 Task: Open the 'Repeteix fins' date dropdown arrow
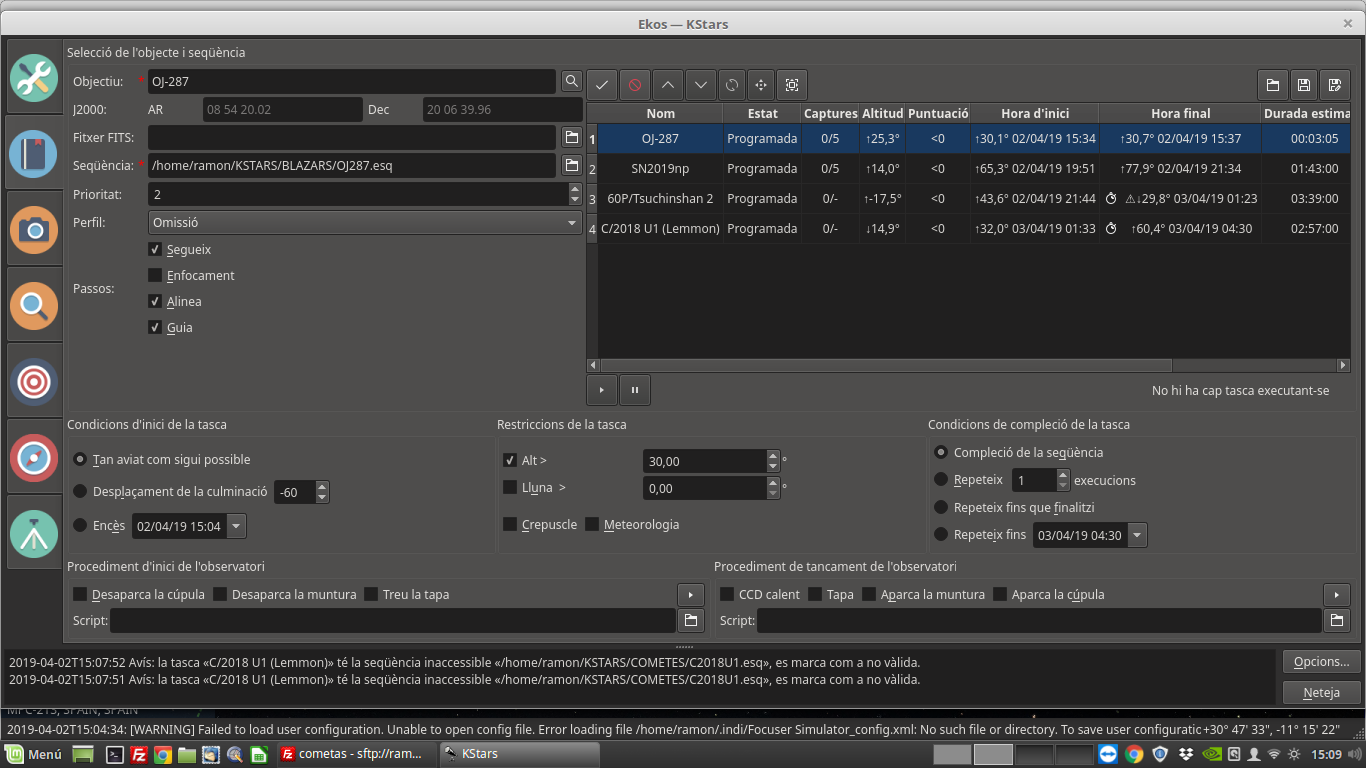coord(1138,535)
